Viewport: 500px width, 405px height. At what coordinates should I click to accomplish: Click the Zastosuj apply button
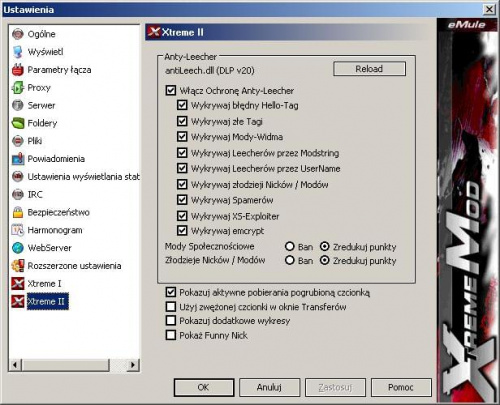pyautogui.click(x=335, y=387)
